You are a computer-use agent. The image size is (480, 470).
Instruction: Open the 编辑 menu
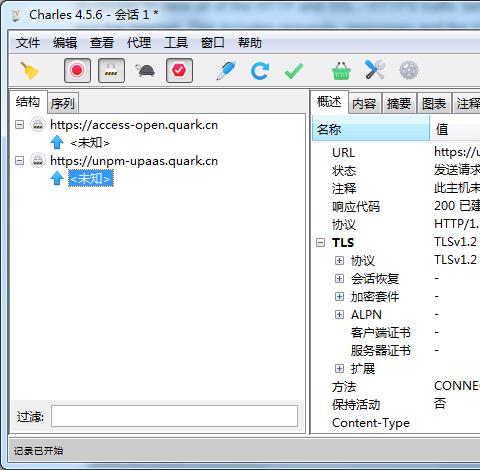point(65,43)
